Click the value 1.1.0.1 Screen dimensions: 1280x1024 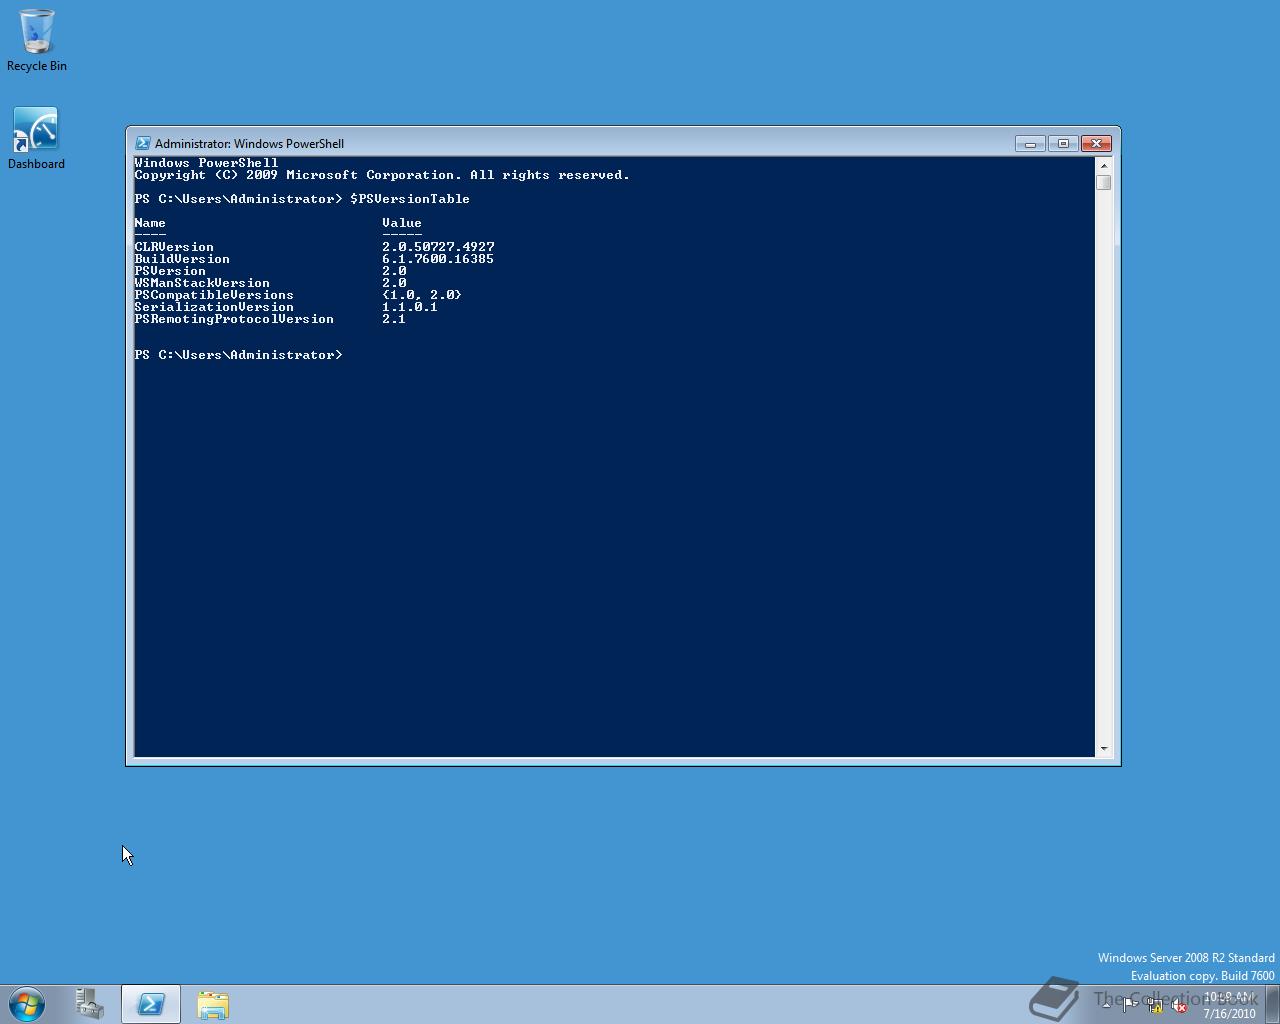coord(410,307)
